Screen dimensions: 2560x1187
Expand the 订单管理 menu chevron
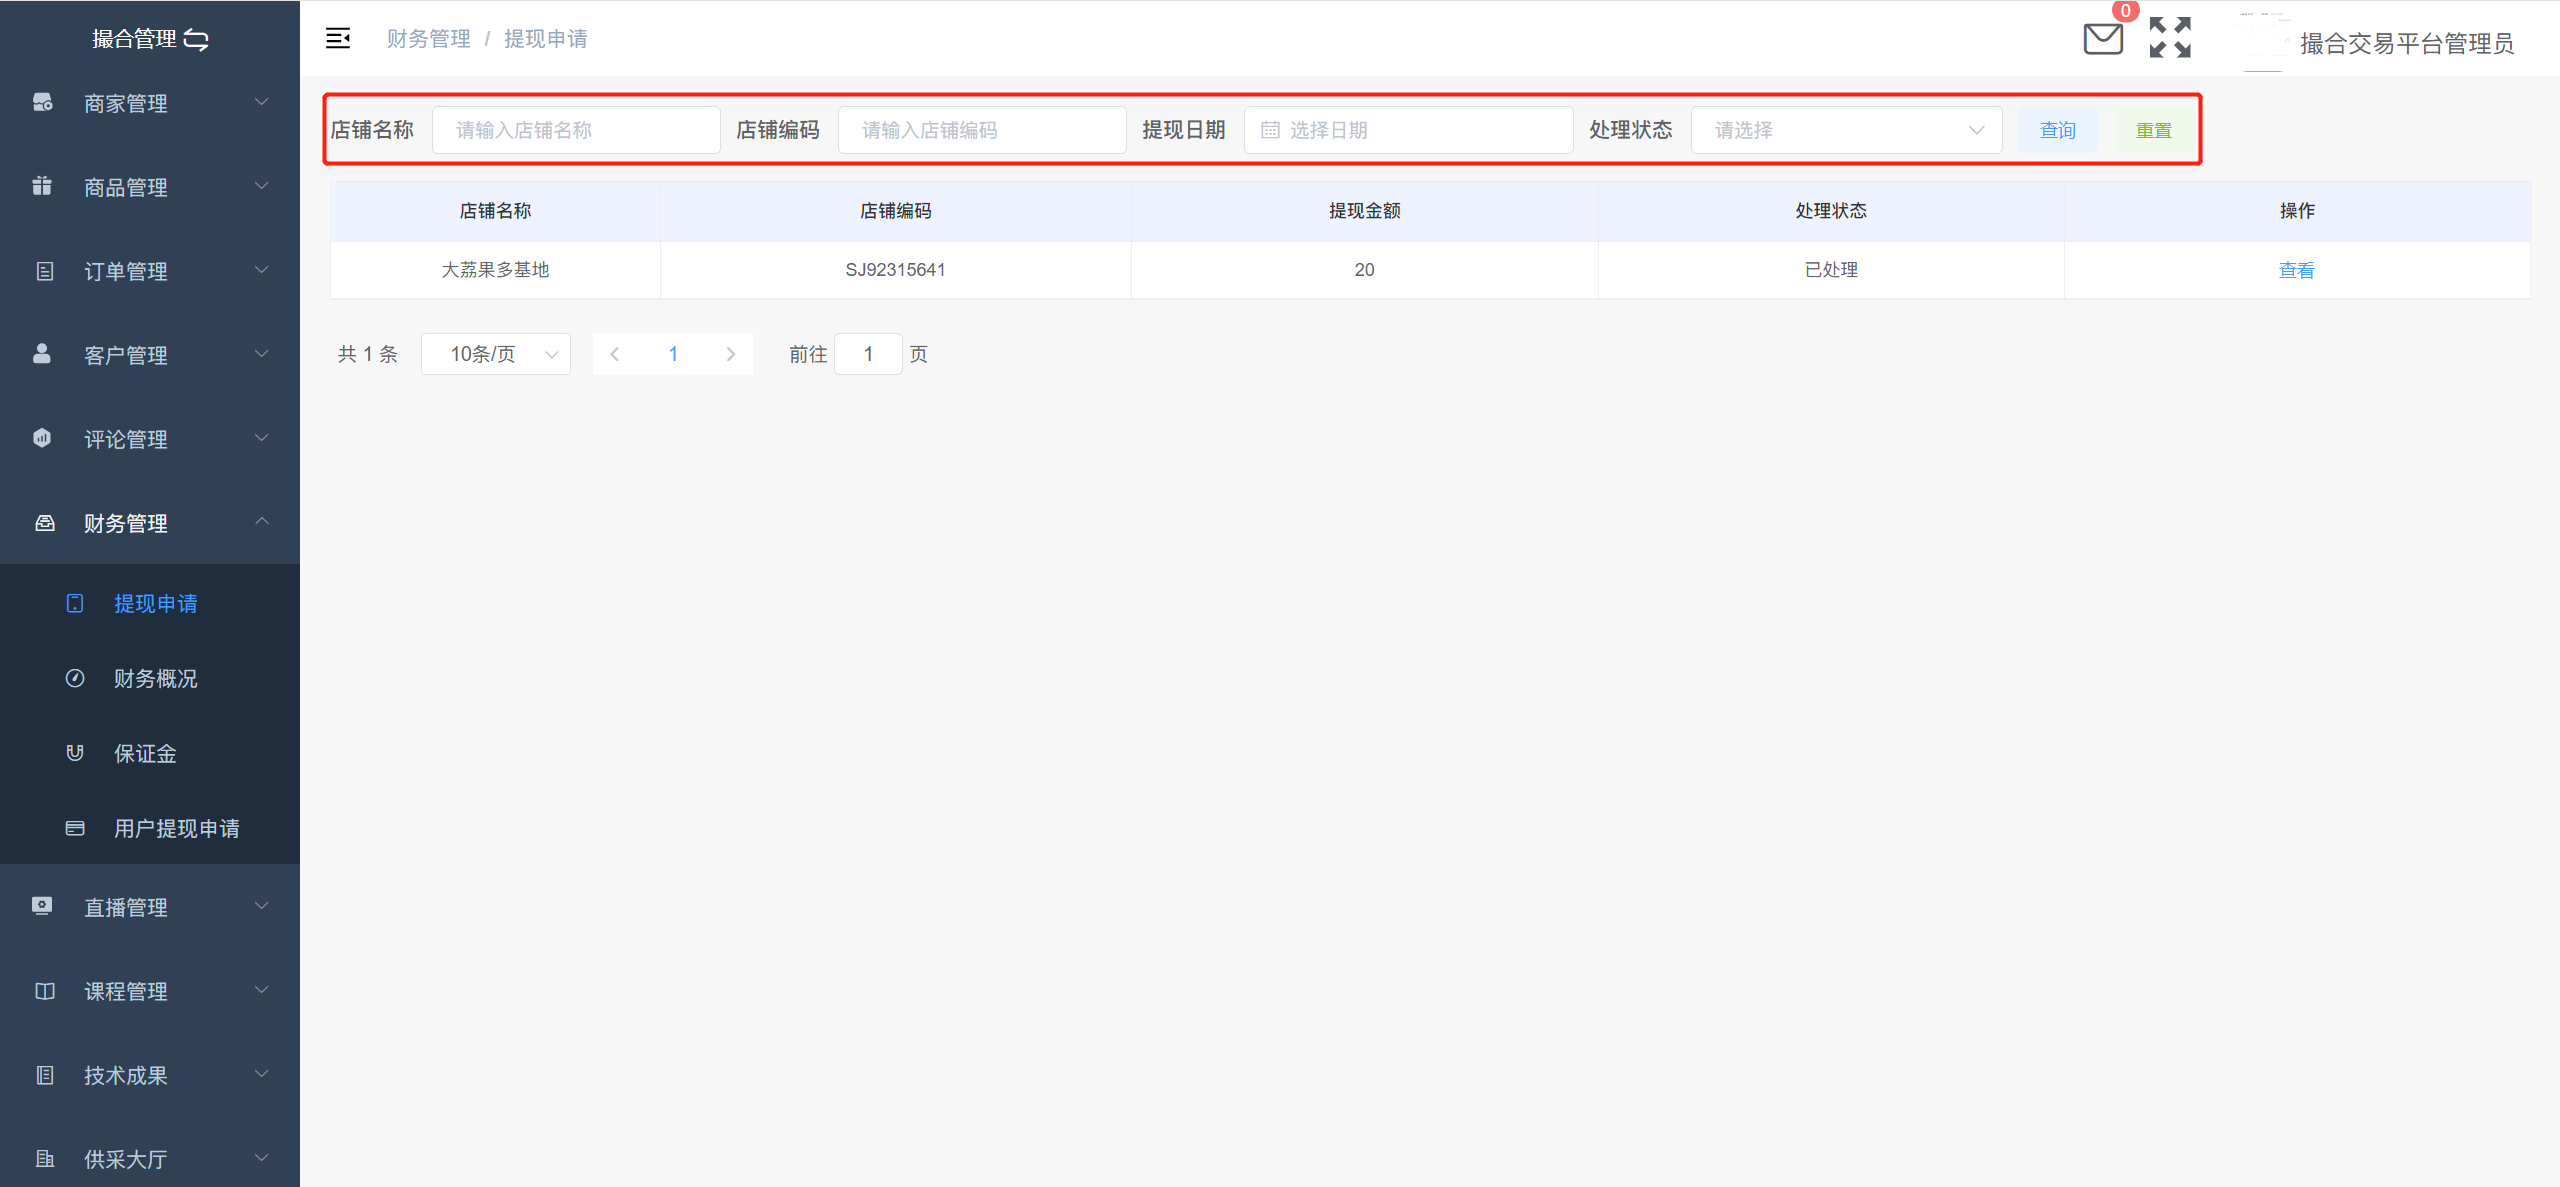(262, 270)
